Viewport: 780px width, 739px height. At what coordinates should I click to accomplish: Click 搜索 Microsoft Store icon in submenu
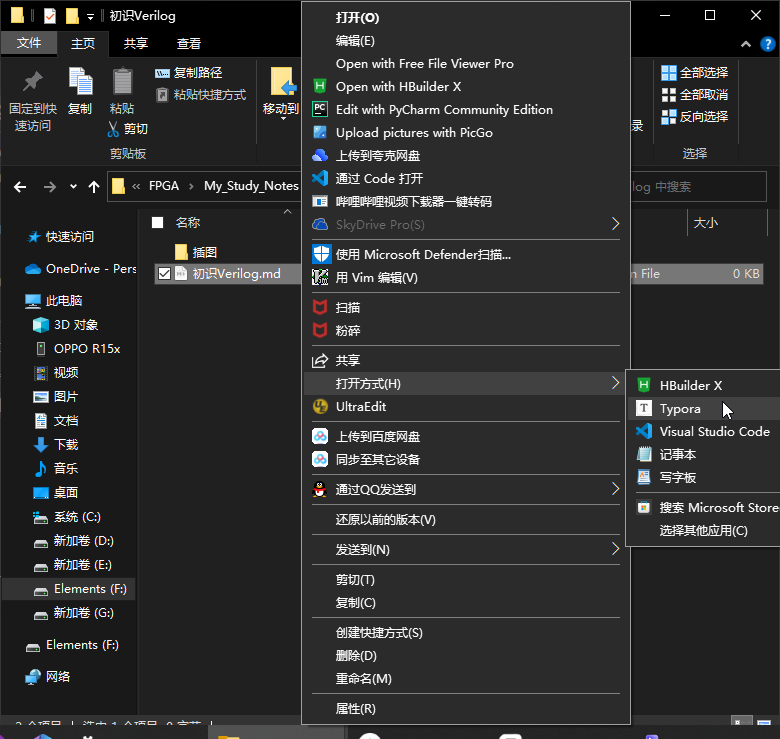point(644,508)
